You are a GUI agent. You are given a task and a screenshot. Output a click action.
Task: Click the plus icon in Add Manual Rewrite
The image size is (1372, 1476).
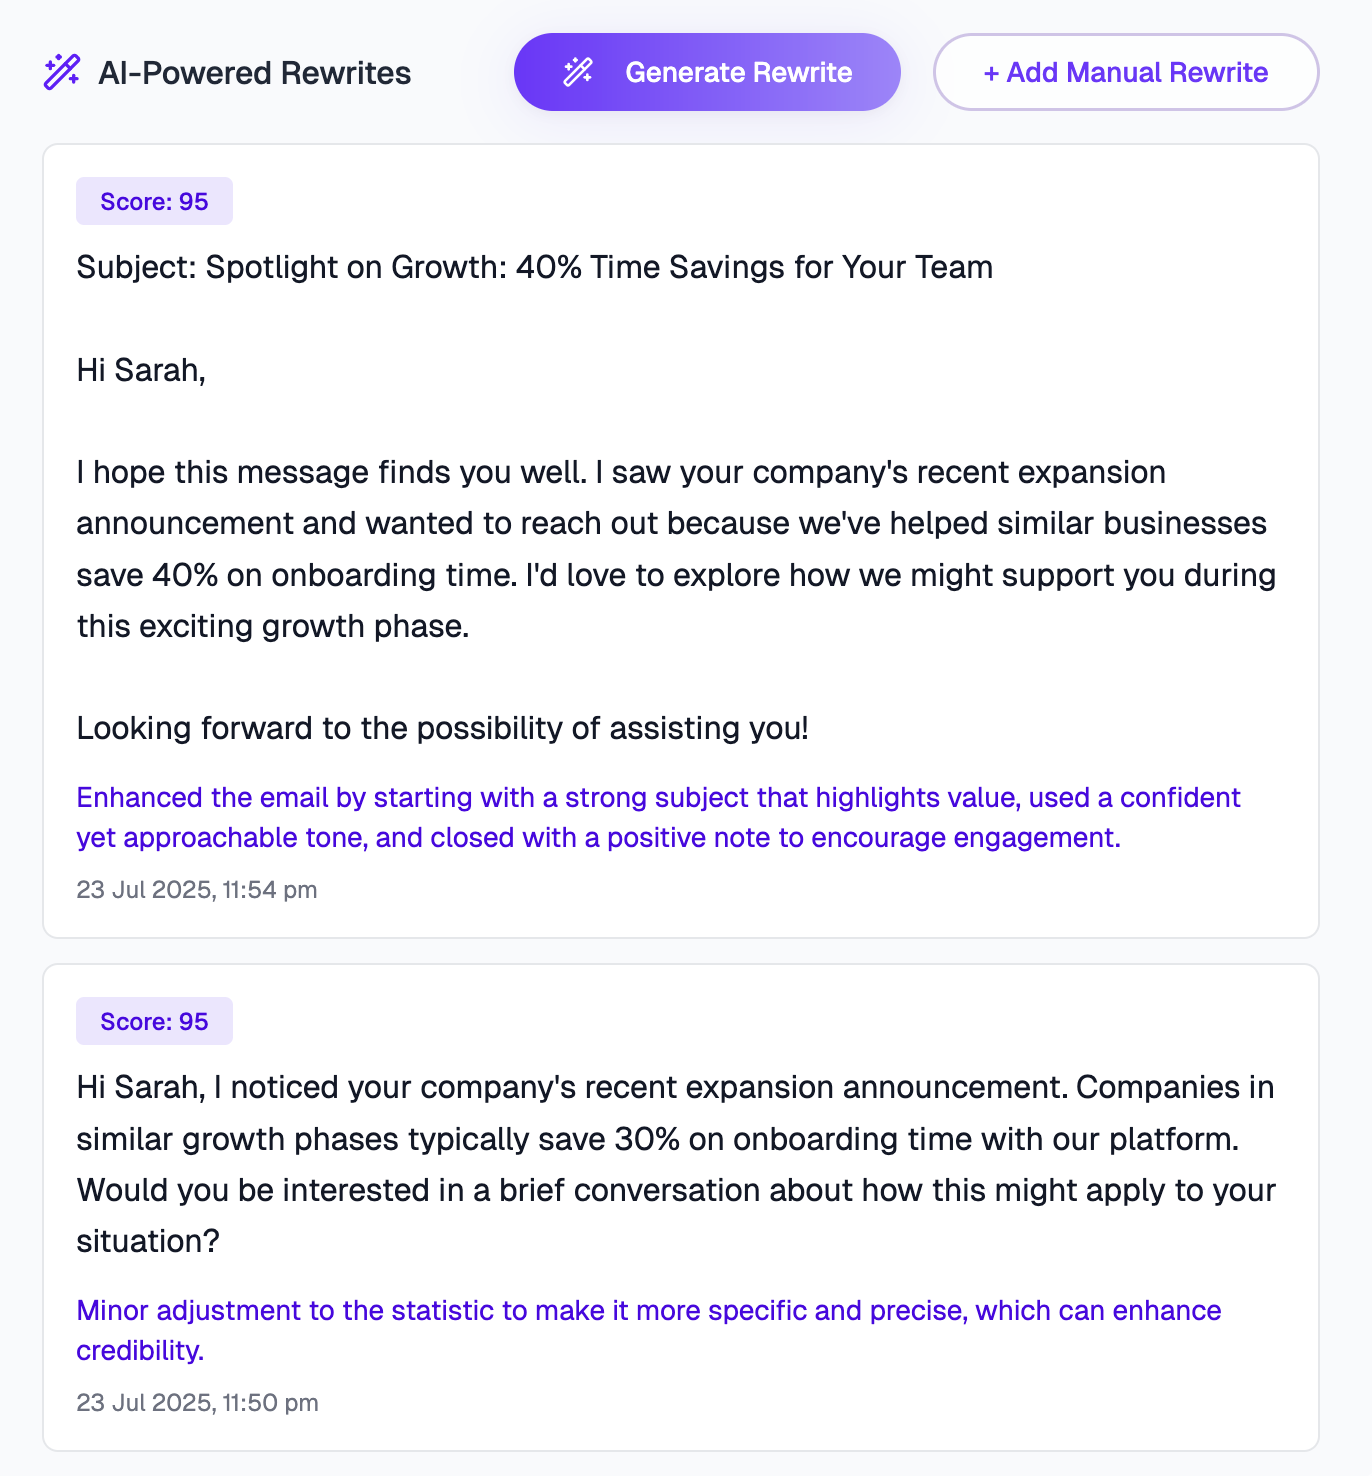click(x=992, y=72)
